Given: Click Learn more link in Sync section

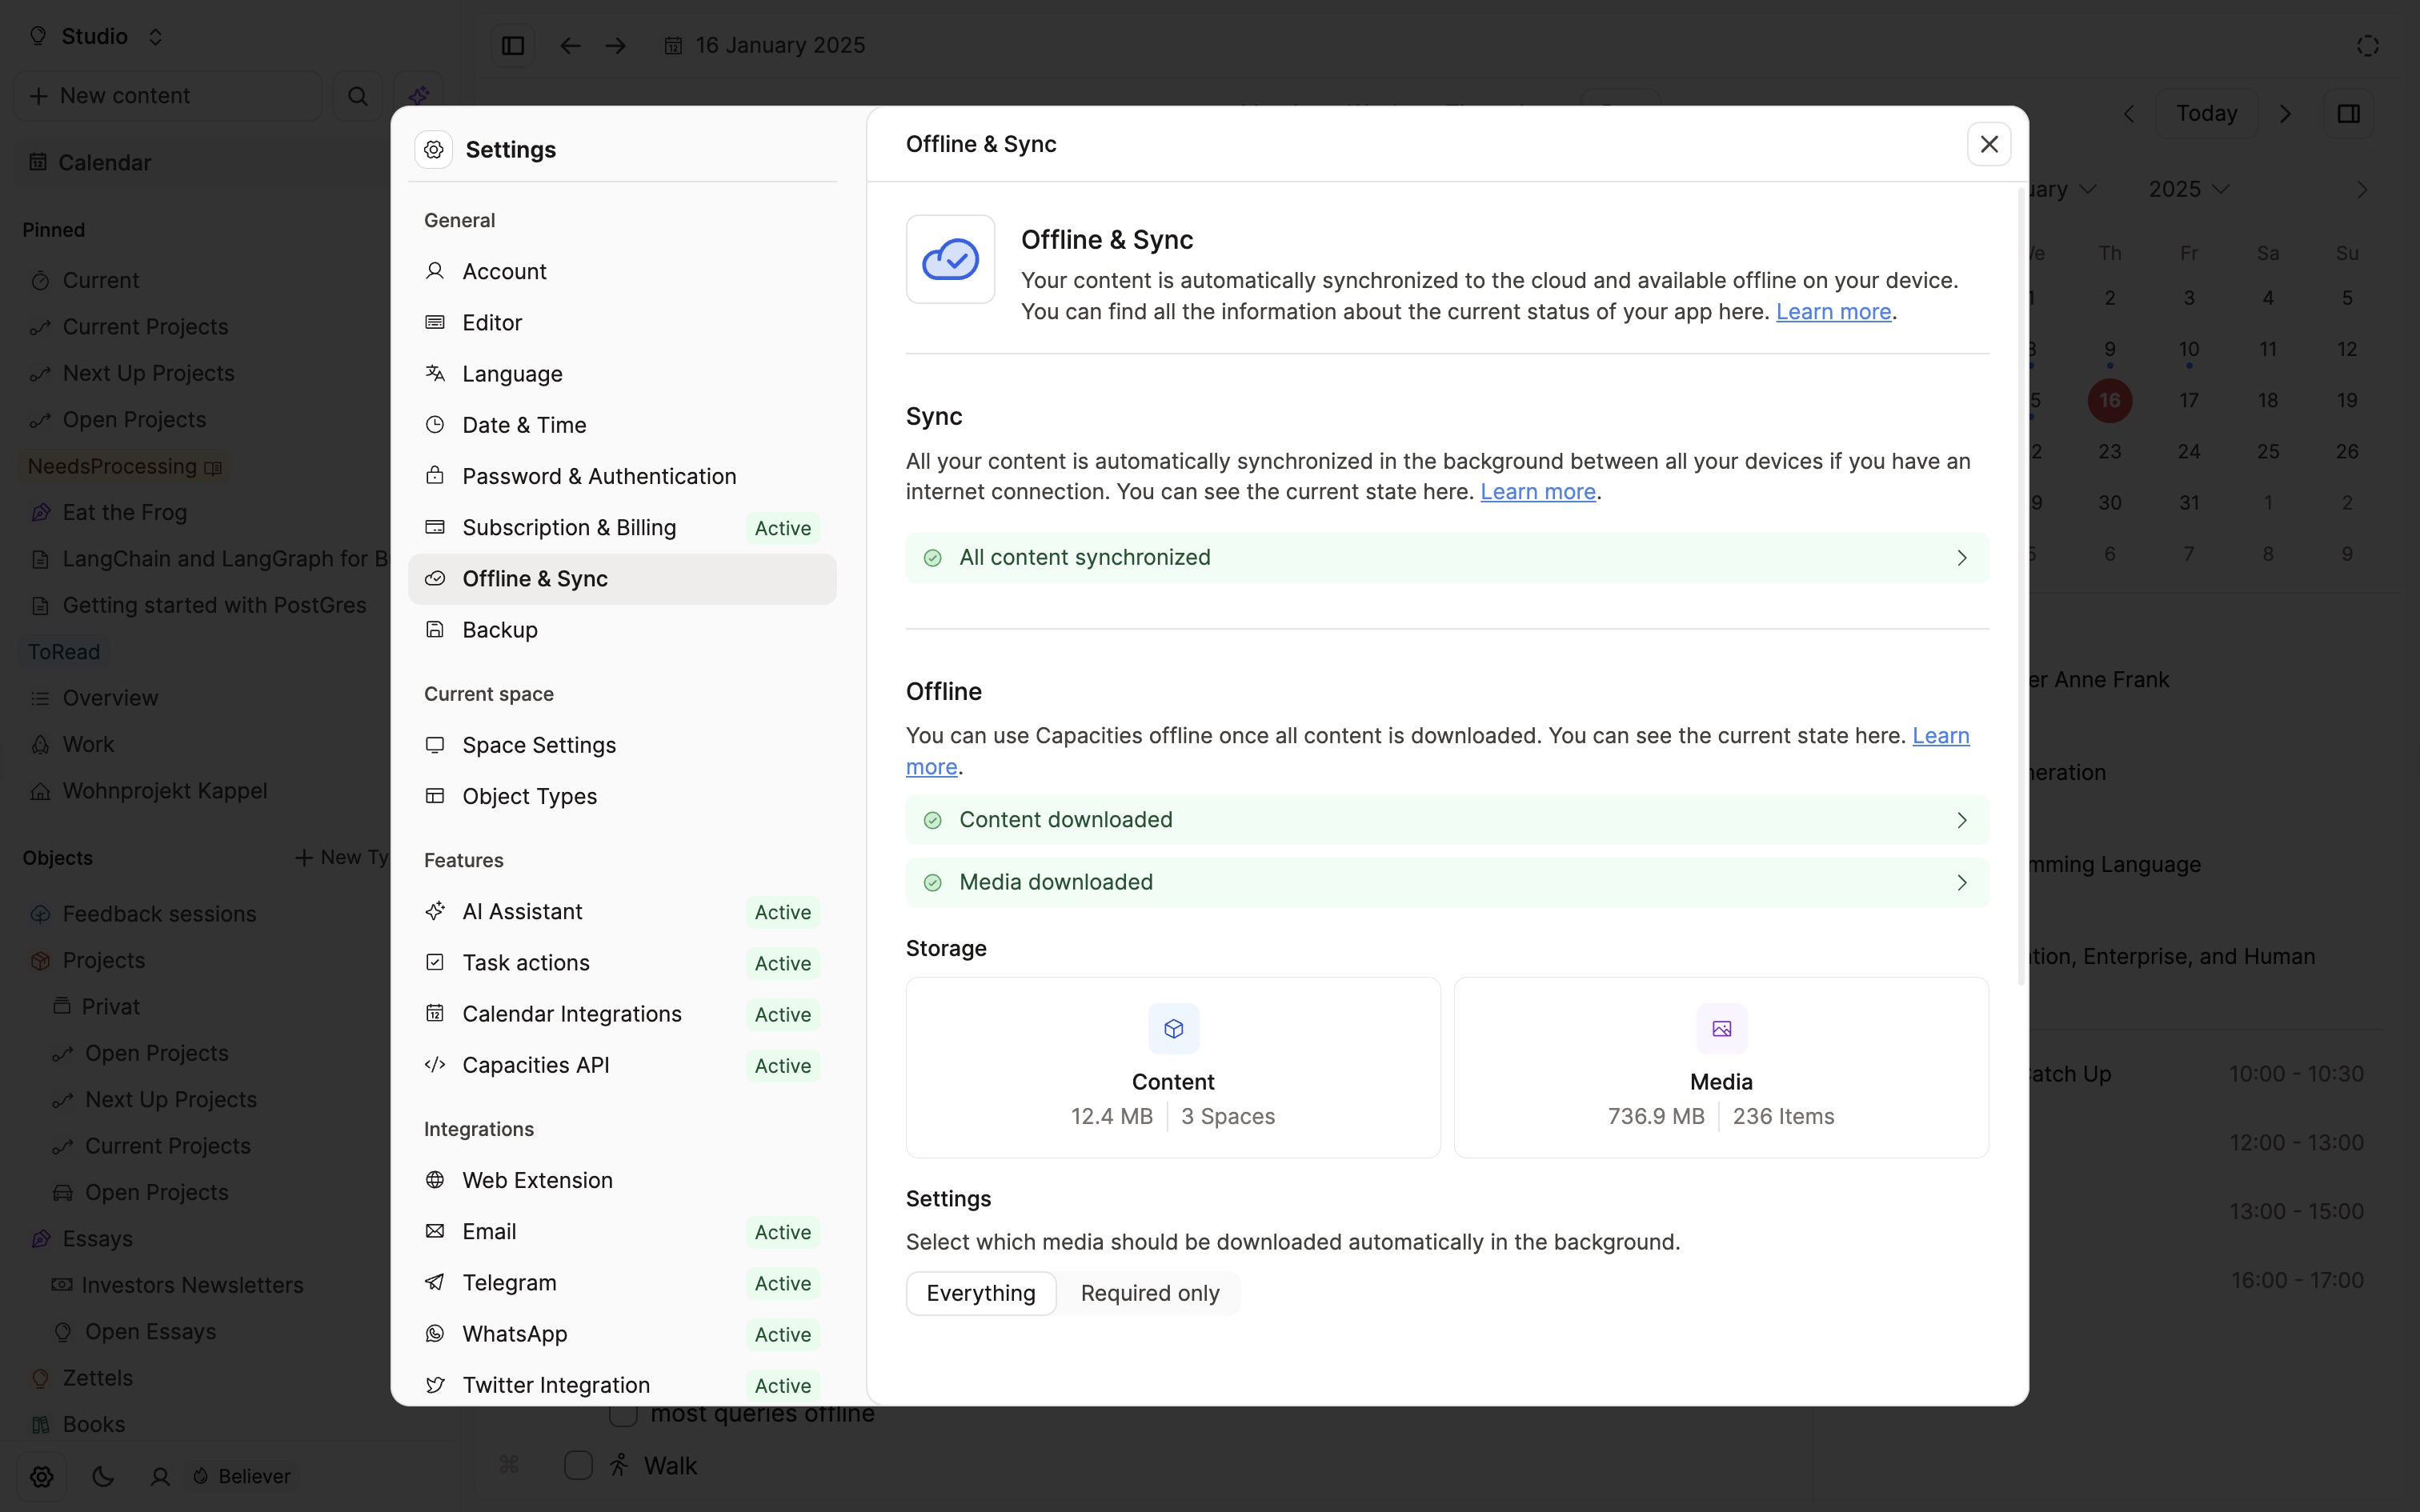Looking at the screenshot, I should tap(1537, 492).
